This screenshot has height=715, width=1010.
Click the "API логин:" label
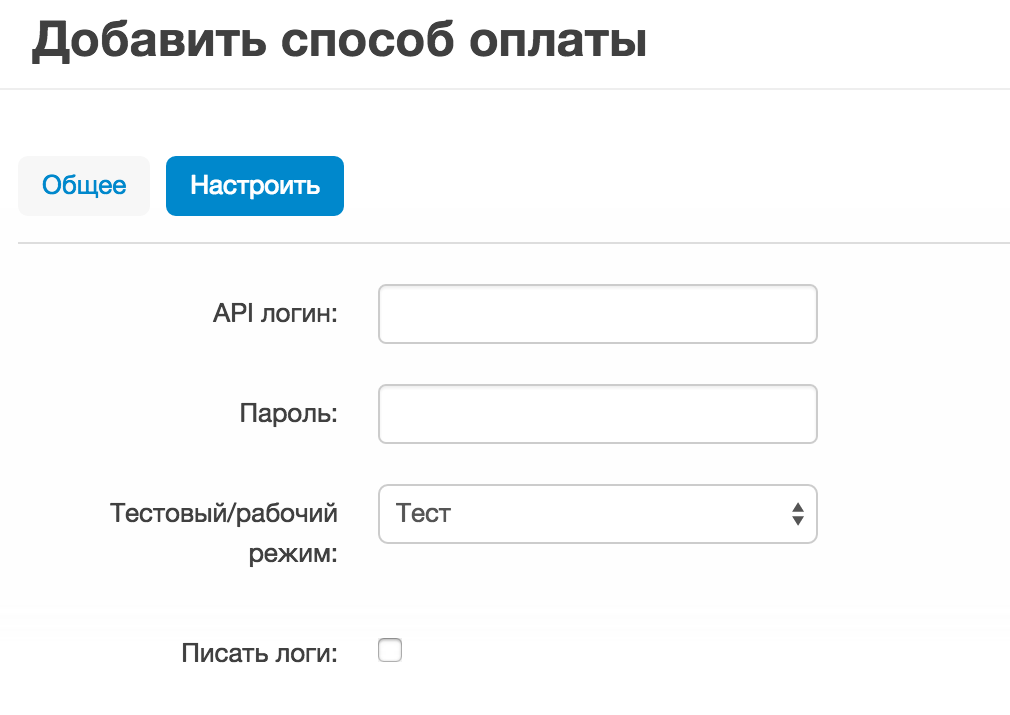point(275,314)
